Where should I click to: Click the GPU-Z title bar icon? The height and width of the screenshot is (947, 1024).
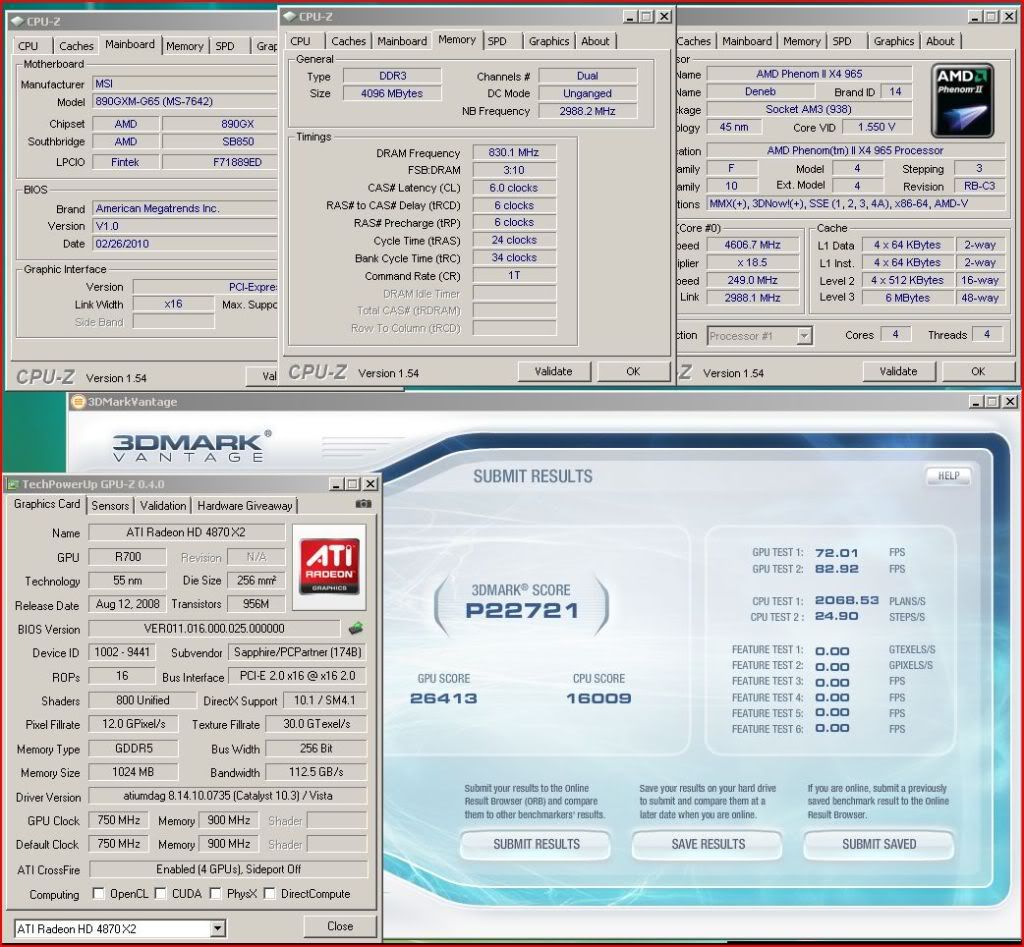15,484
